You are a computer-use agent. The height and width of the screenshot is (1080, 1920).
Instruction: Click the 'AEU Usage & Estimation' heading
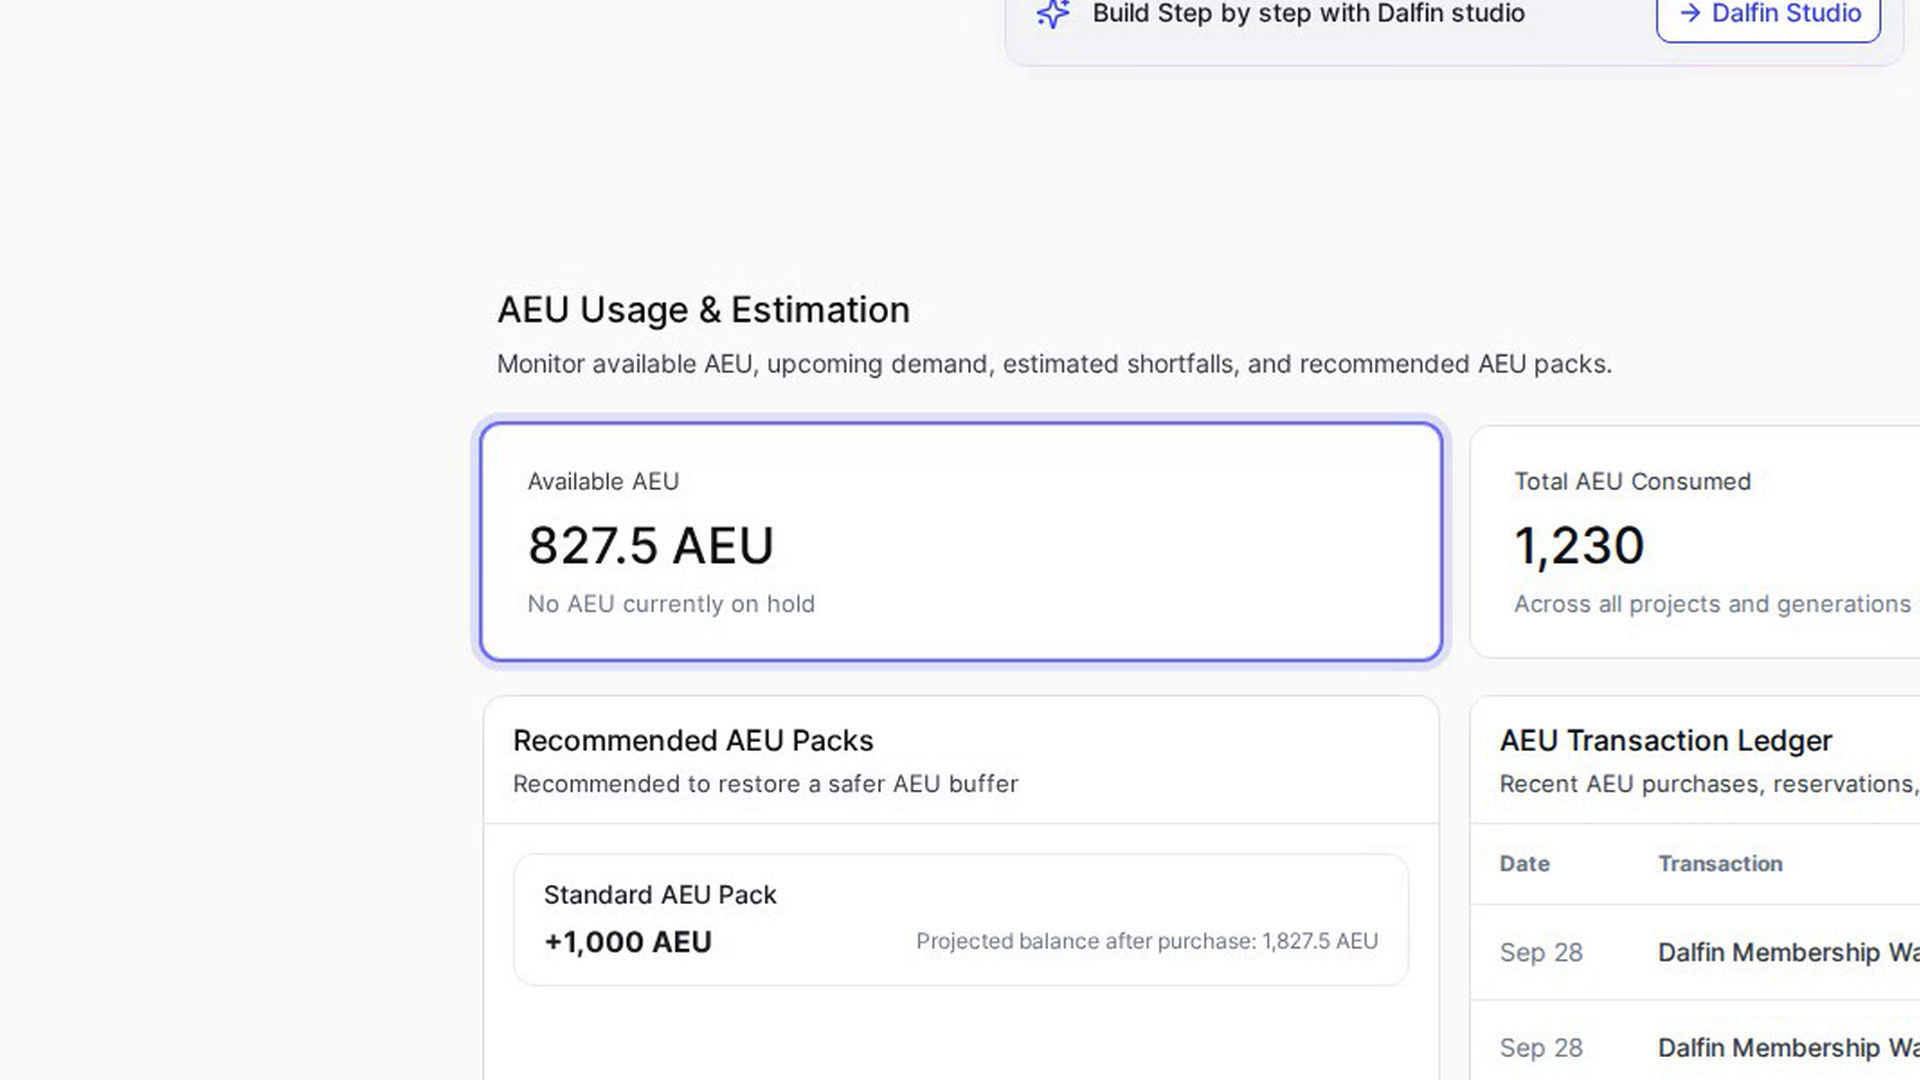click(x=703, y=310)
